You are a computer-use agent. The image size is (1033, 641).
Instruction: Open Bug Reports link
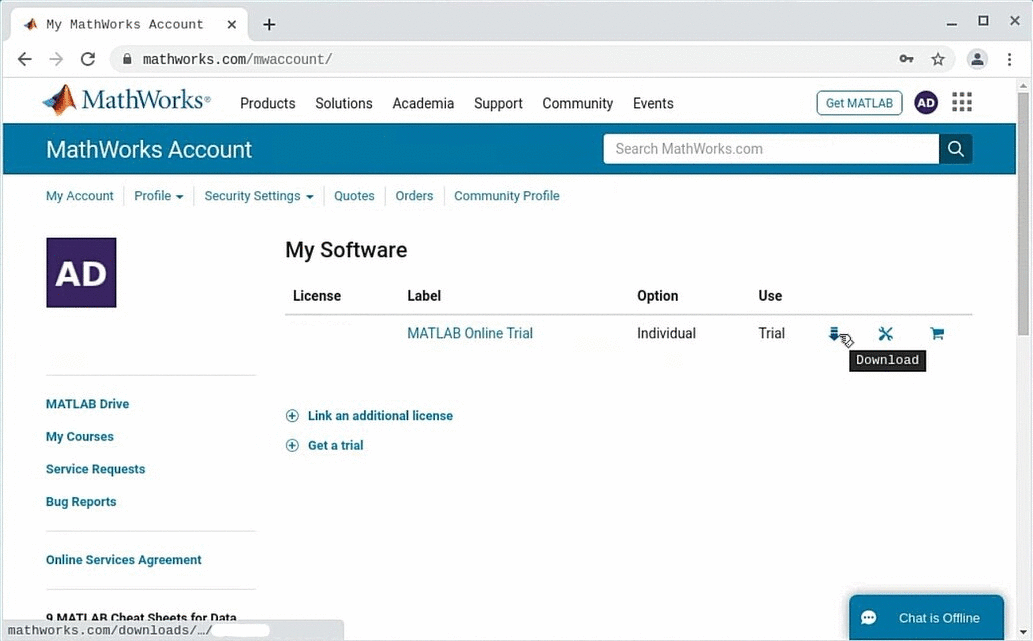pyautogui.click(x=81, y=502)
